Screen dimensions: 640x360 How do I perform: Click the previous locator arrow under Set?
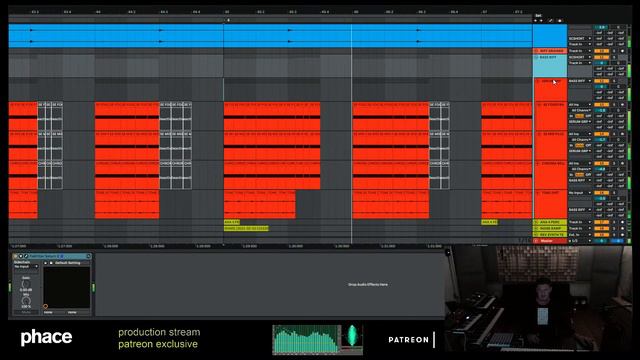535,20
